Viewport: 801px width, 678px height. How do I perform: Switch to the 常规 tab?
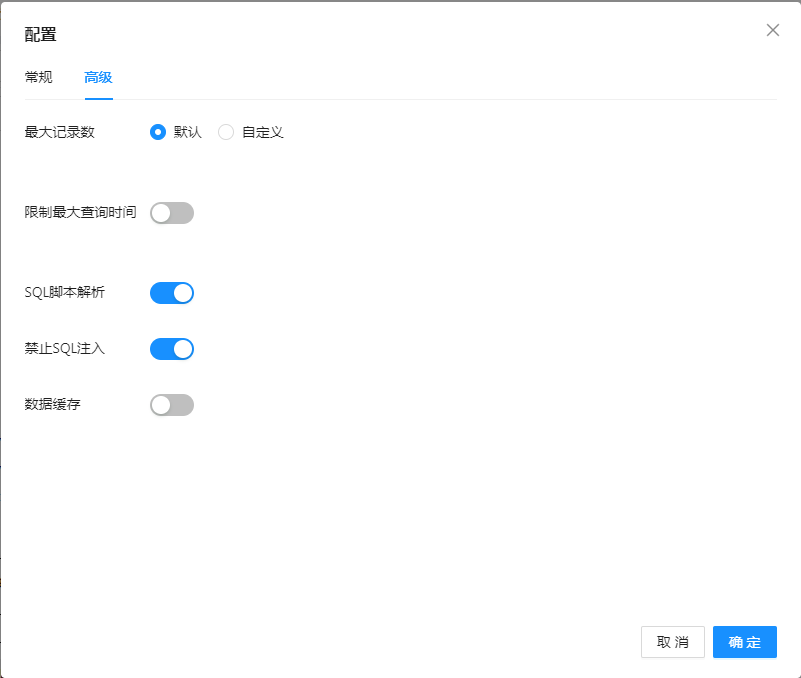[x=38, y=77]
